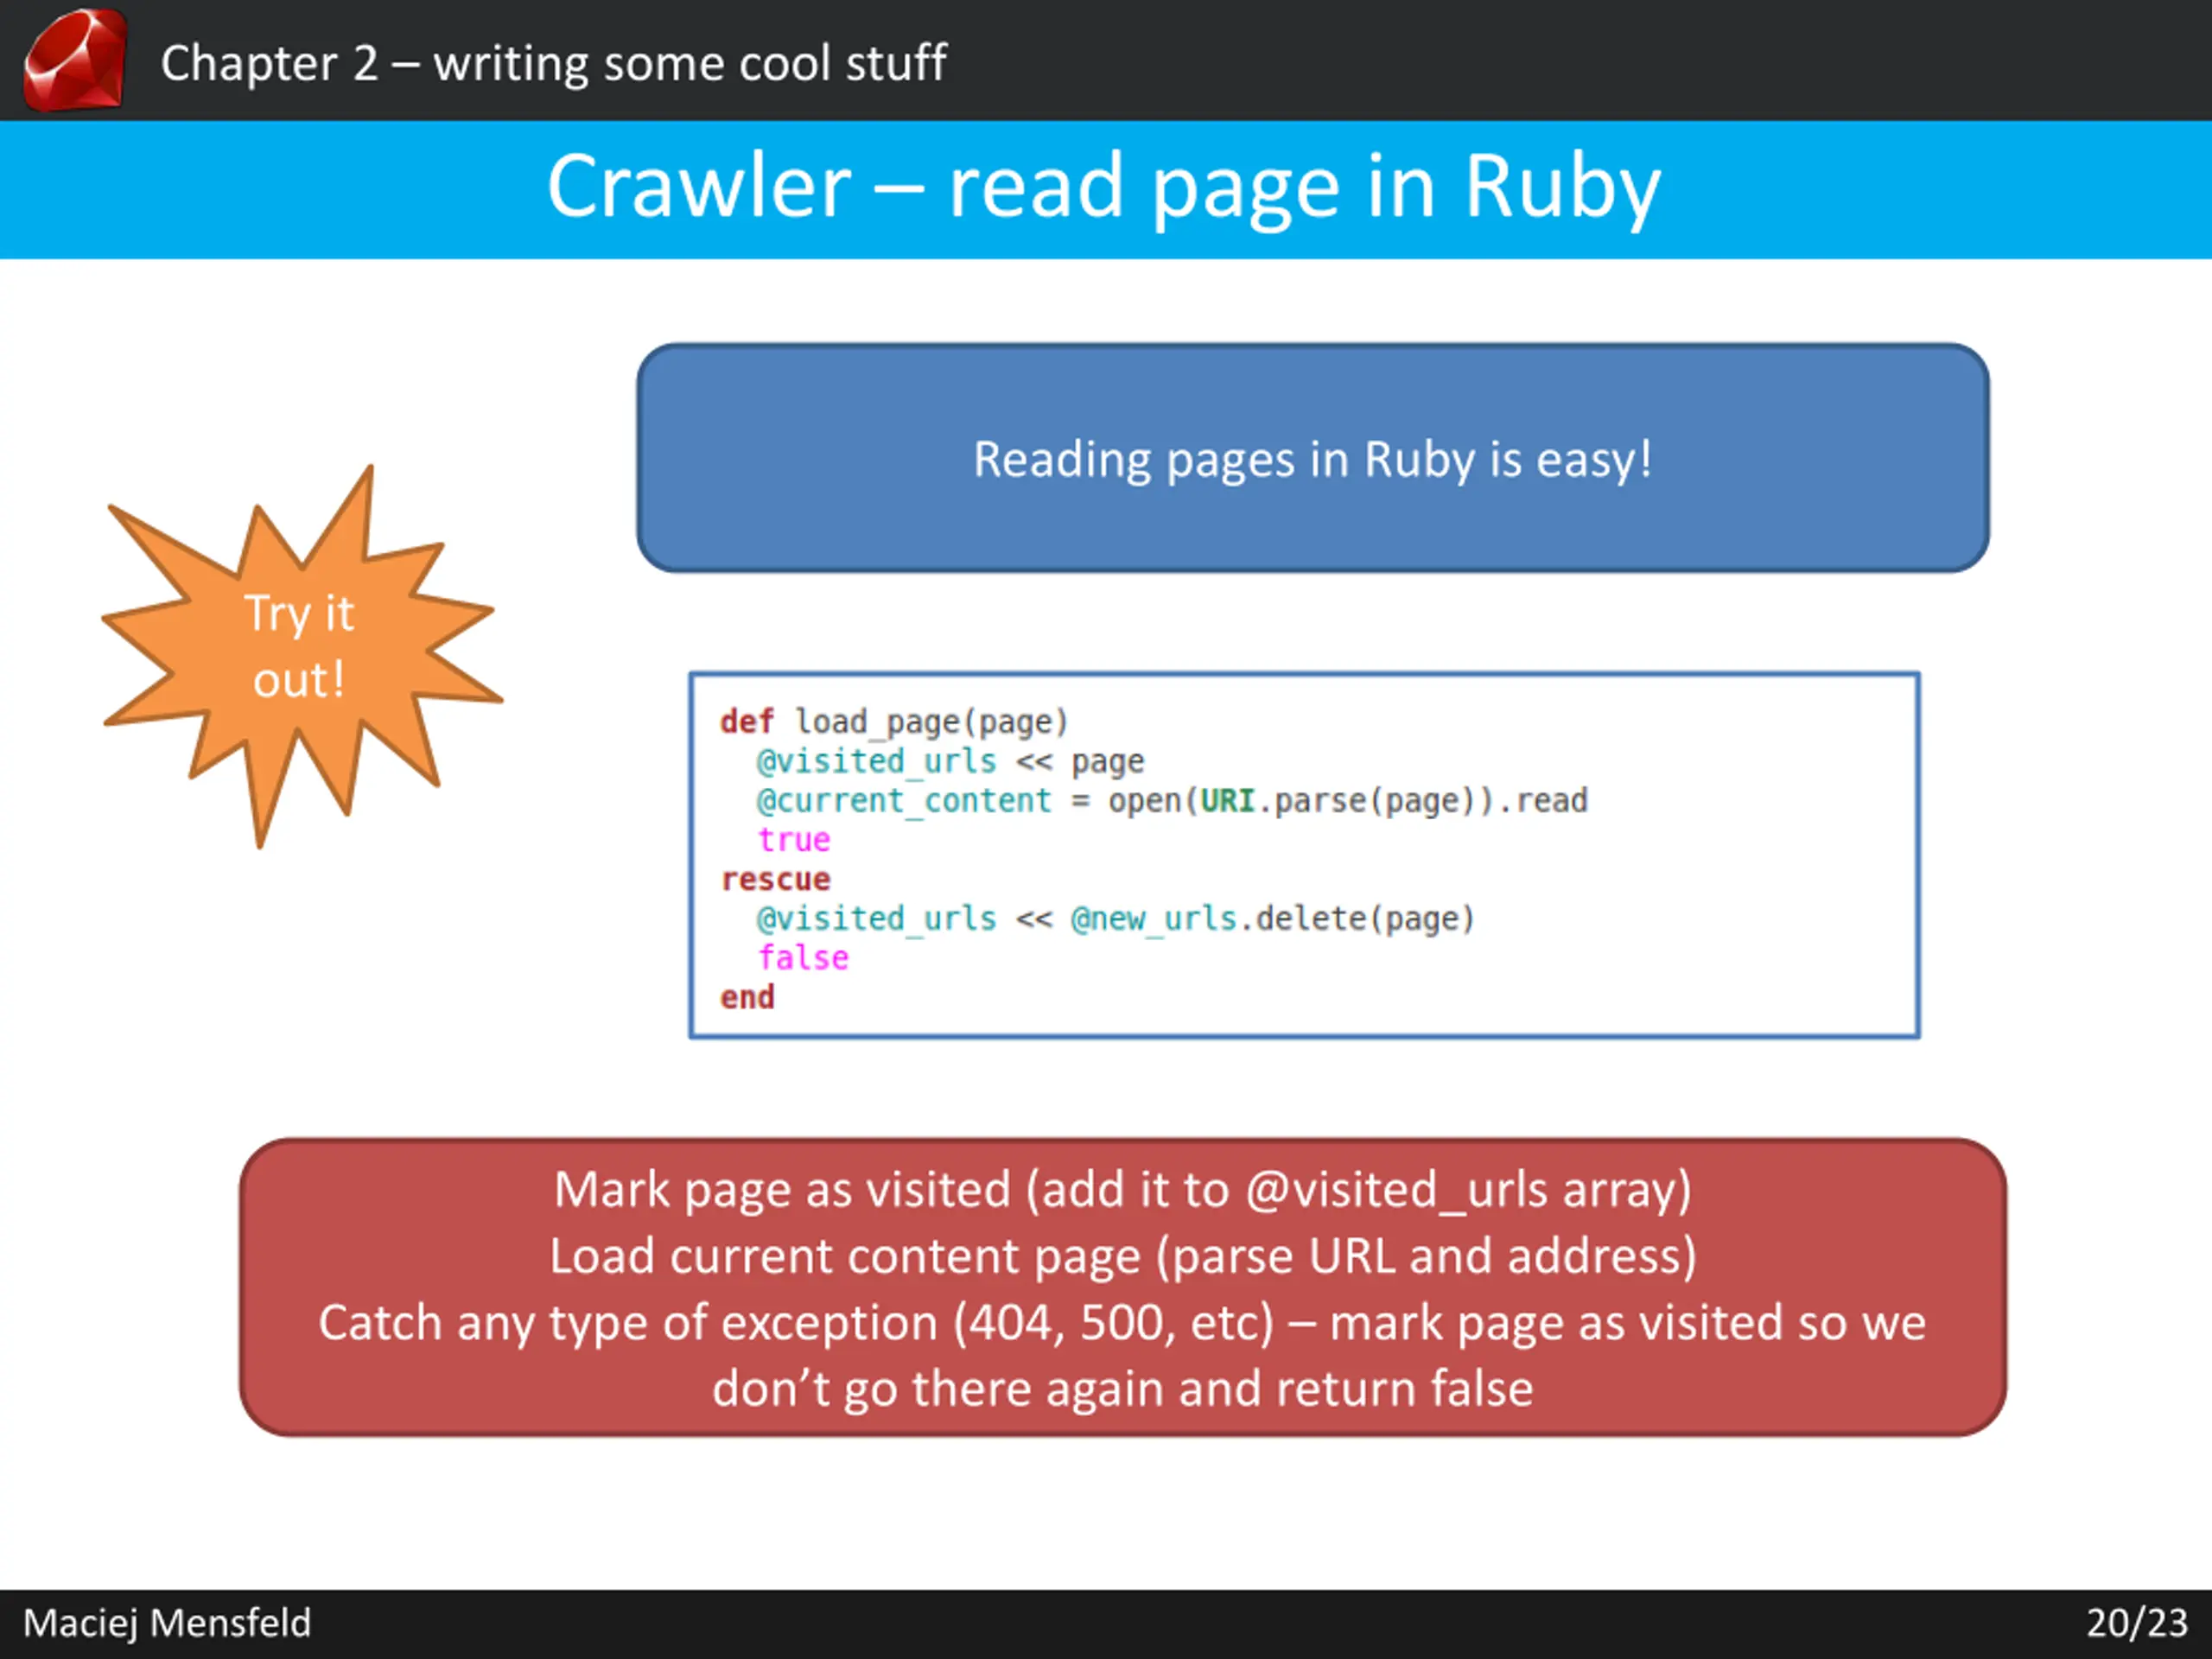Click author name 'Maciej Mensfeld'
The height and width of the screenshot is (1659, 2212).
[x=167, y=1623]
